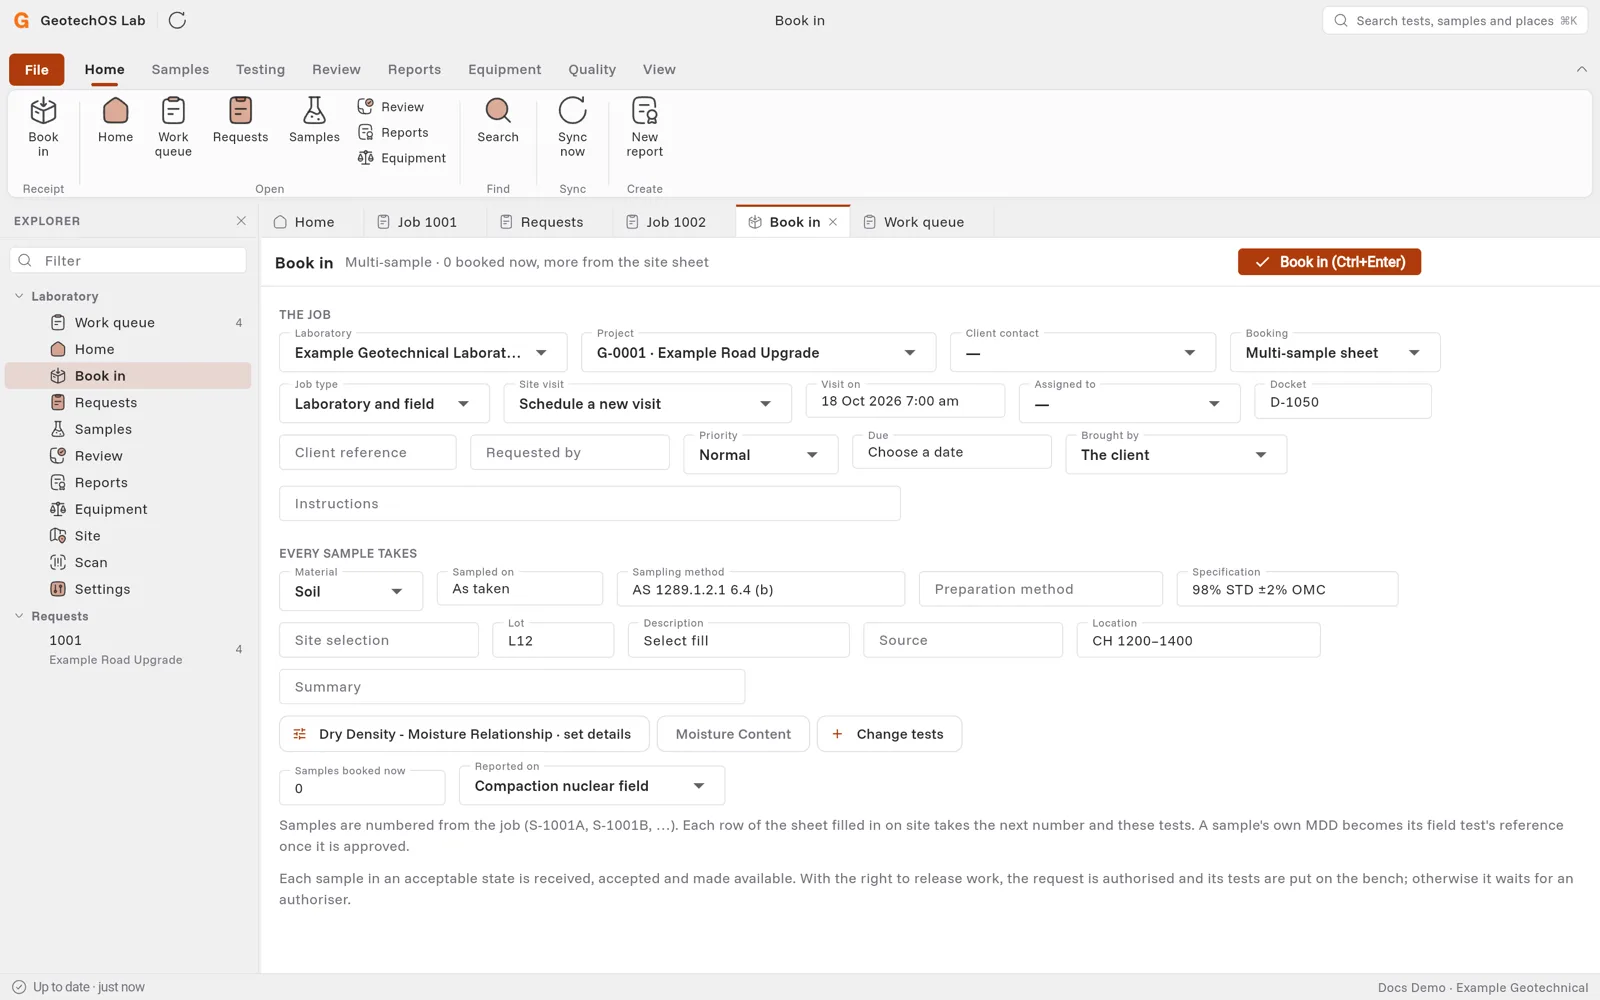Expand the Project dropdown
1600x1000 pixels.
click(x=758, y=353)
